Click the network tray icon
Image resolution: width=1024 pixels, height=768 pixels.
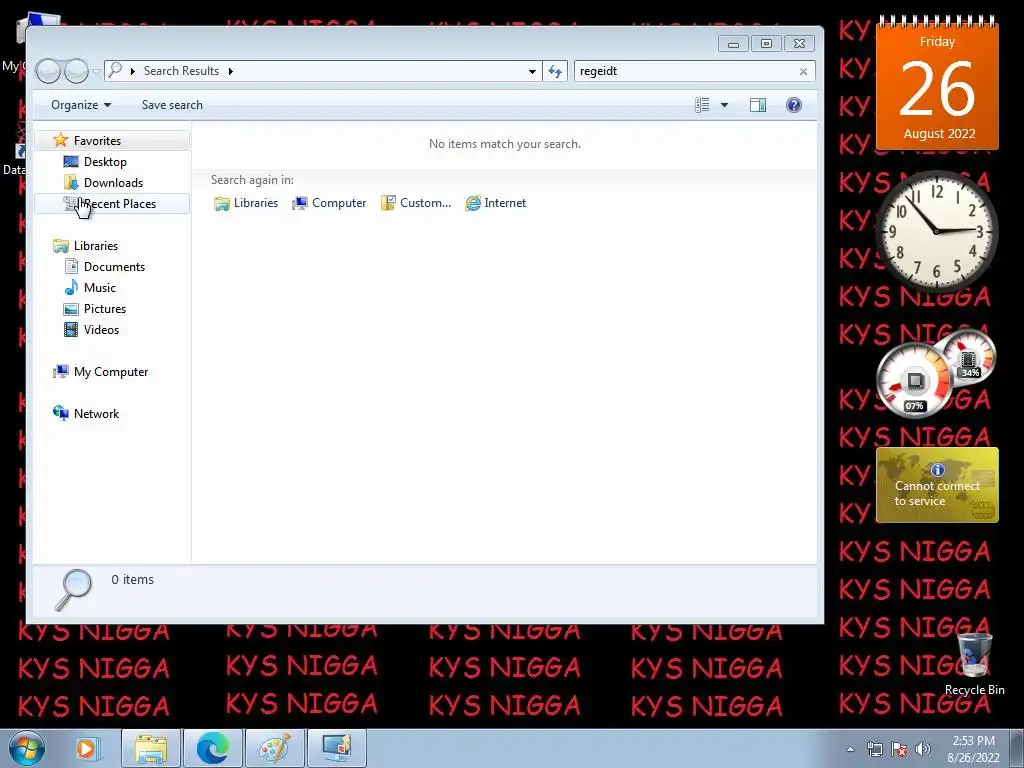[x=874, y=749]
